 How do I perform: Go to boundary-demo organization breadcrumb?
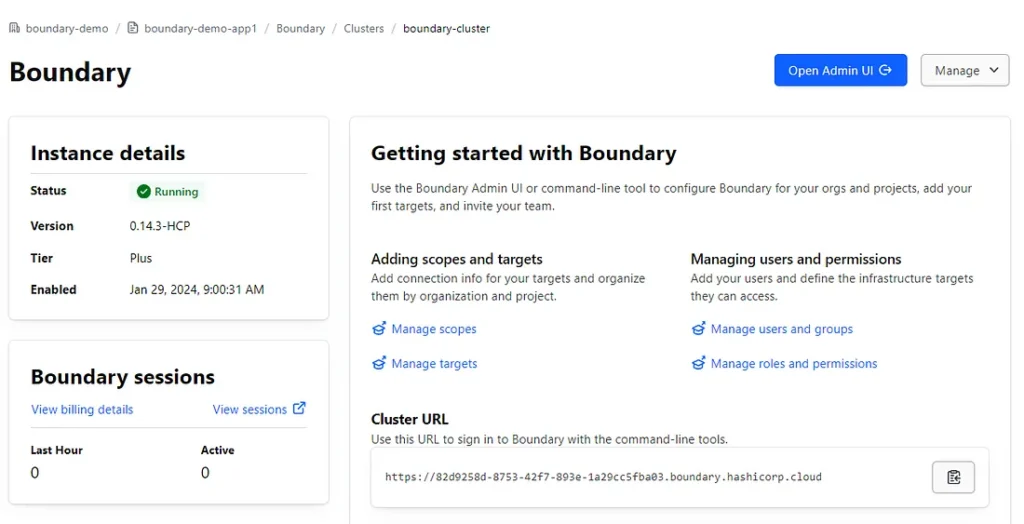[x=67, y=28]
